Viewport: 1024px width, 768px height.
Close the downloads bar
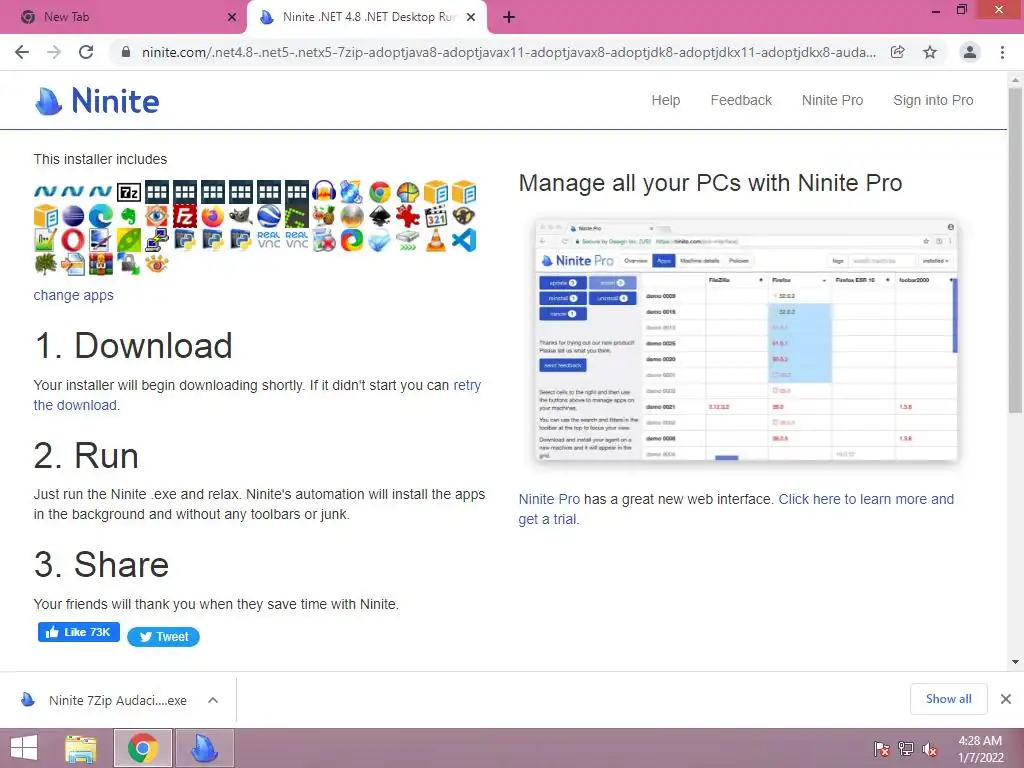click(1006, 699)
